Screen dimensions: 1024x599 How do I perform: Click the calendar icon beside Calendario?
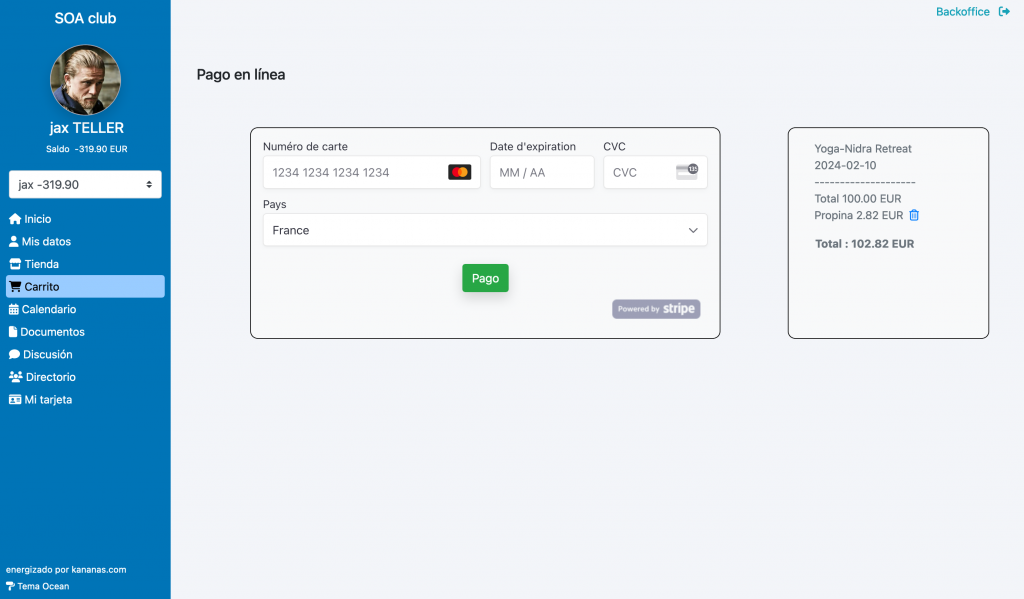(14, 310)
